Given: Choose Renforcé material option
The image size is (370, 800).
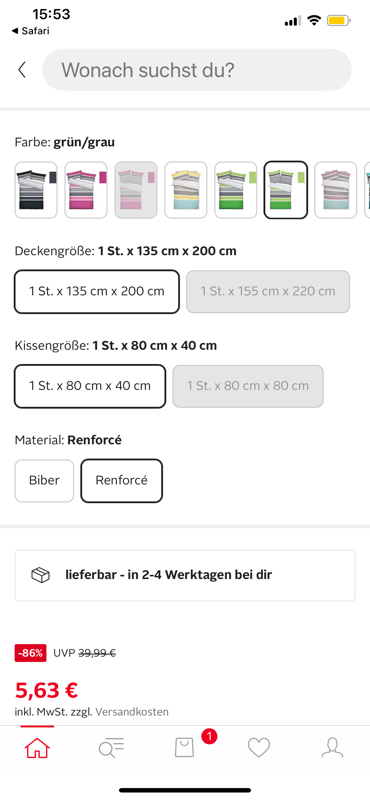Looking at the screenshot, I should coord(121,481).
